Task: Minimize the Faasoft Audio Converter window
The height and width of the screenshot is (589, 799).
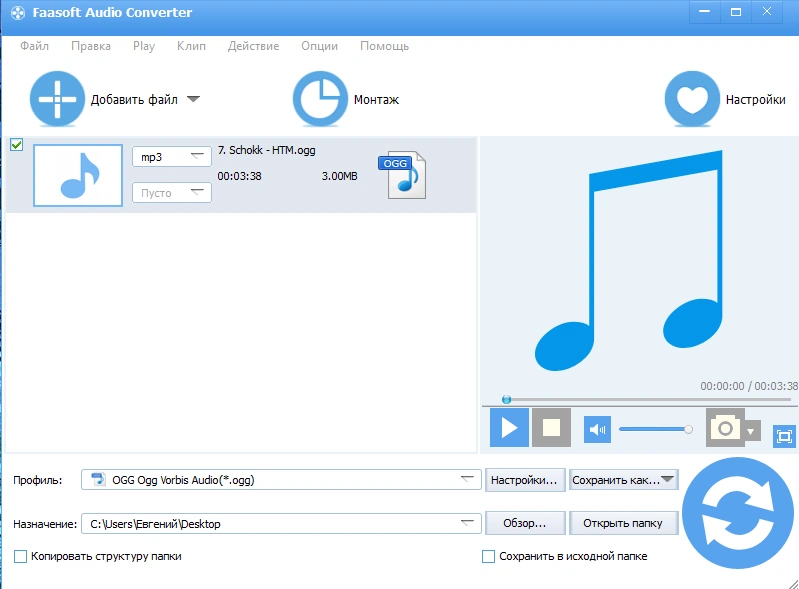Action: click(705, 12)
